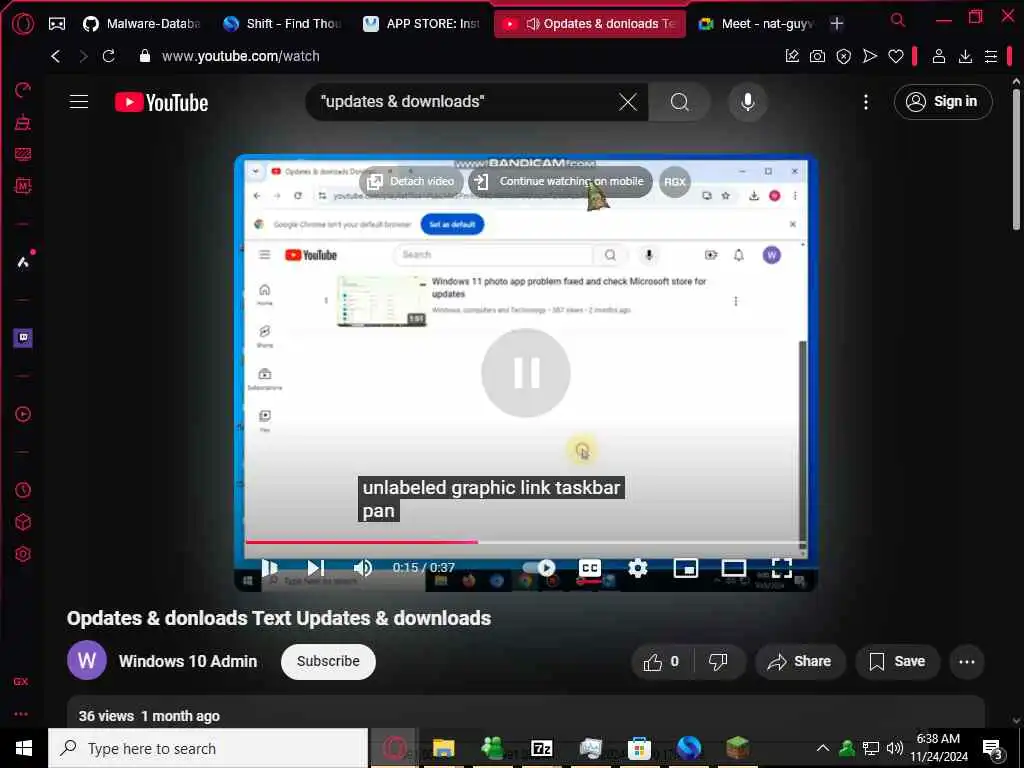
Task: Search with your voice microphone button
Action: 748,102
